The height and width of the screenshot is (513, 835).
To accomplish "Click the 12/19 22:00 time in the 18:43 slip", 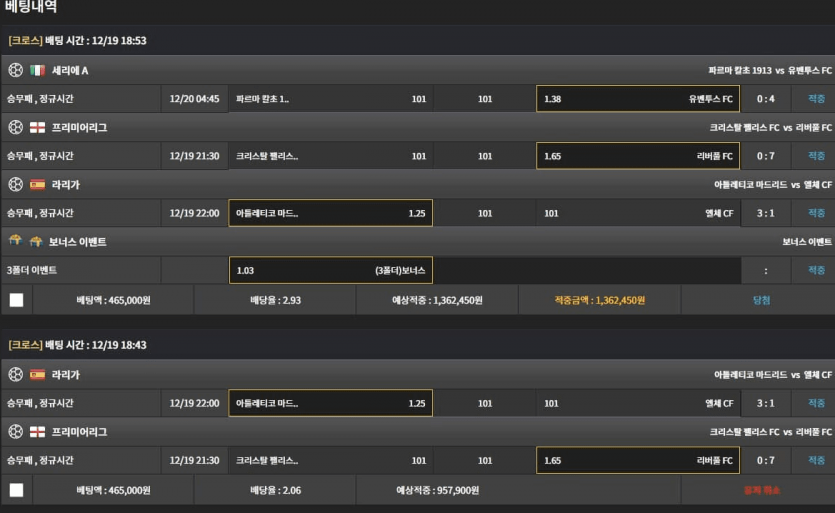I will coord(194,403).
